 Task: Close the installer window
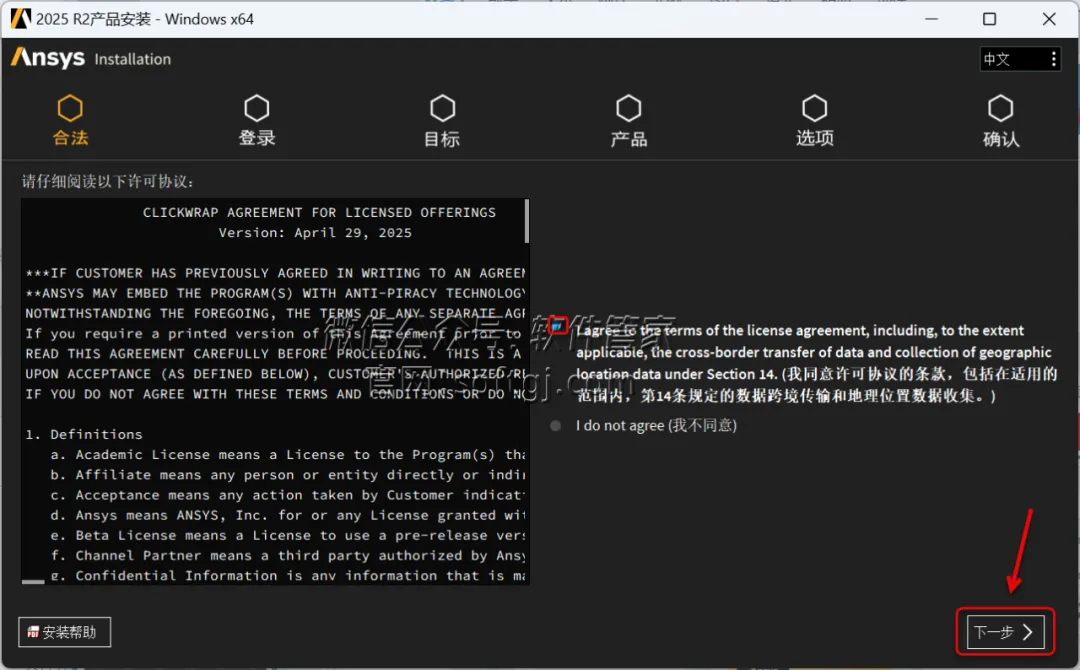tap(1049, 19)
